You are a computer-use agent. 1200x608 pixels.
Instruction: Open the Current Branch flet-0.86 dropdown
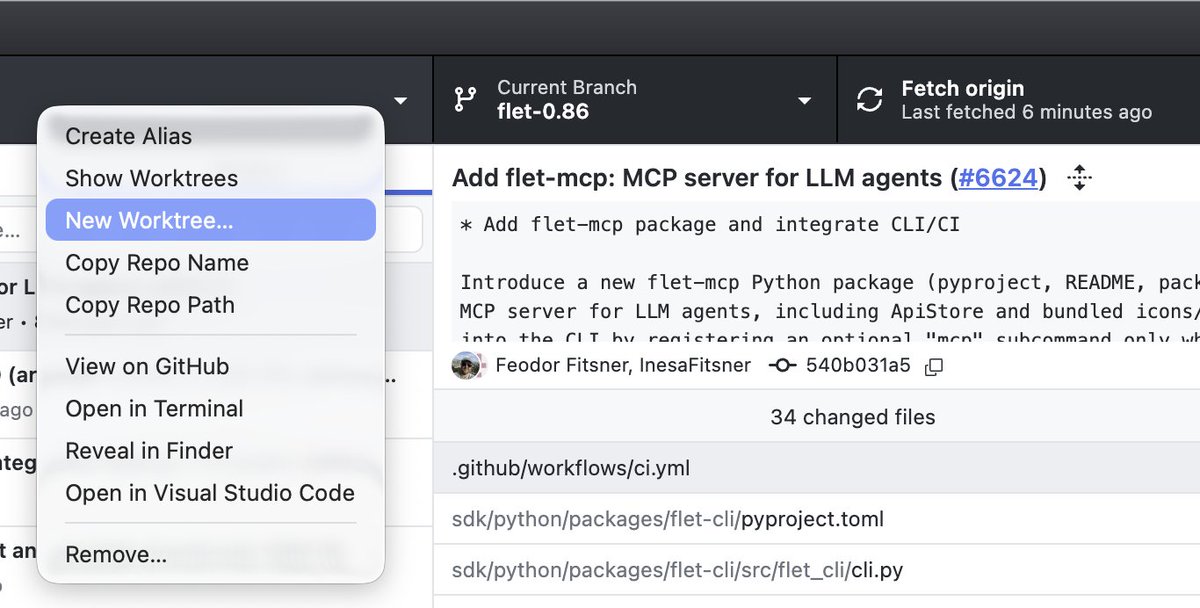click(x=635, y=100)
